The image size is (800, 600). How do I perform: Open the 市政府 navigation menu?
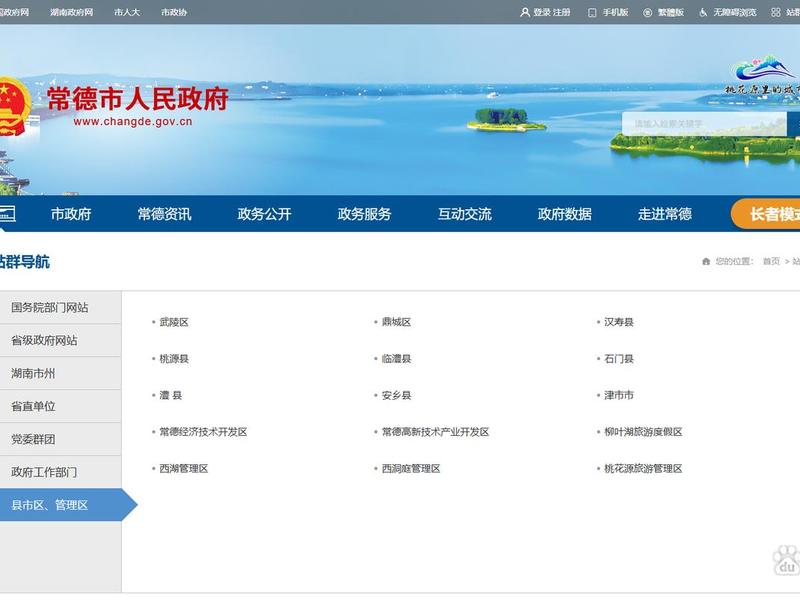(71, 214)
